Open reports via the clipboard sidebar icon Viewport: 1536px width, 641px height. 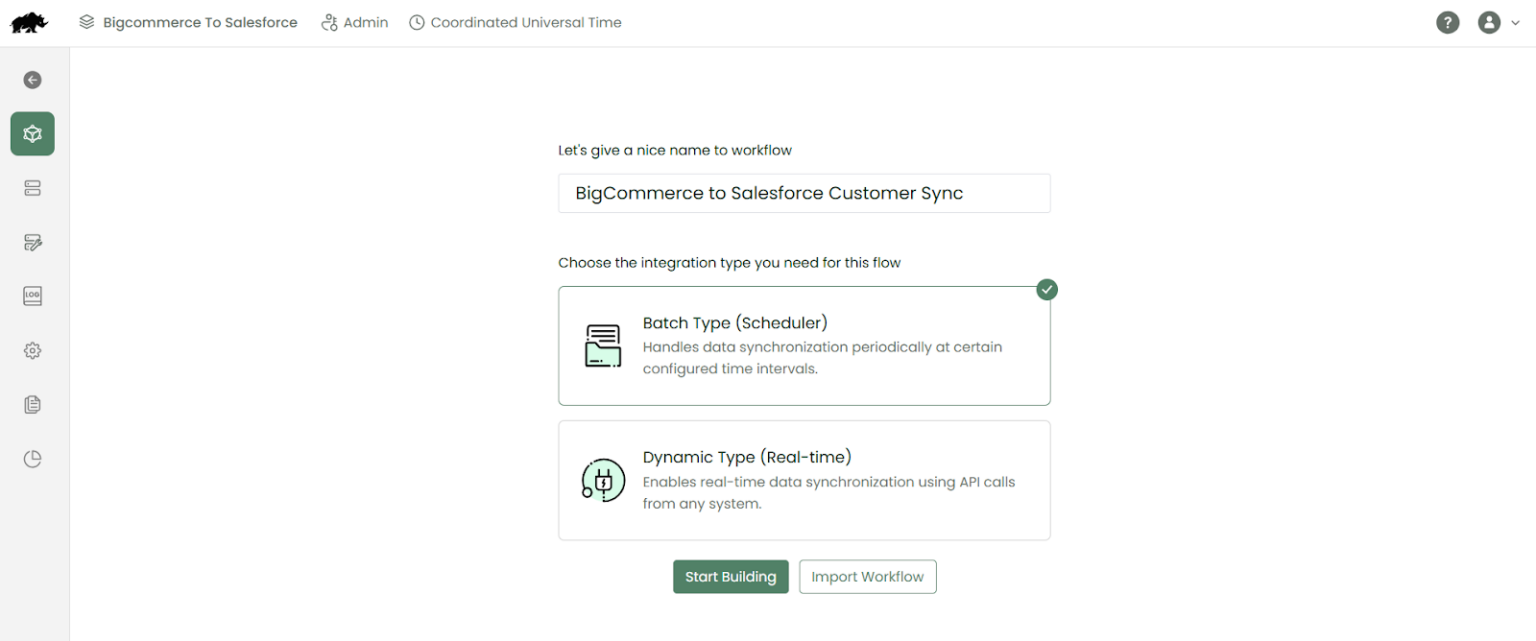32,404
